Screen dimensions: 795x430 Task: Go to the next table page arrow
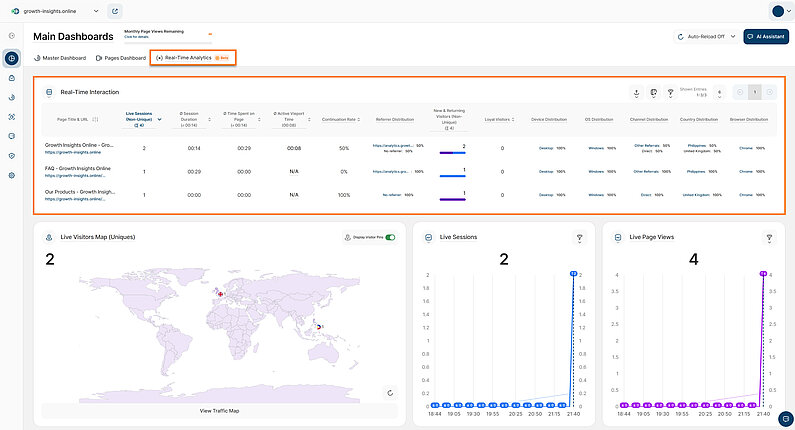click(x=770, y=92)
